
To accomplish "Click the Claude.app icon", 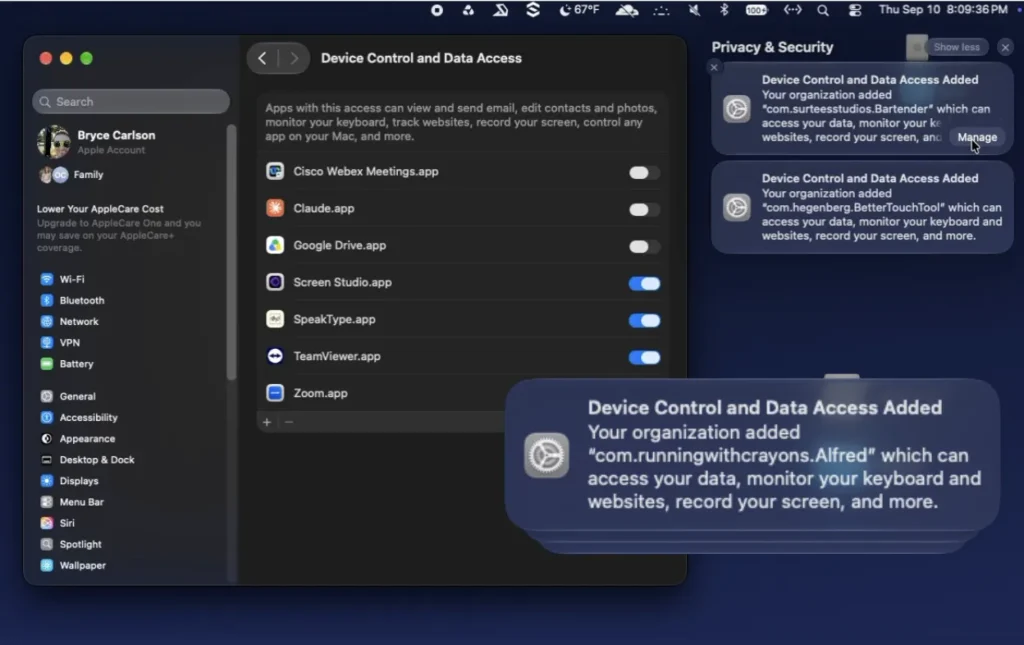I will (x=275, y=208).
